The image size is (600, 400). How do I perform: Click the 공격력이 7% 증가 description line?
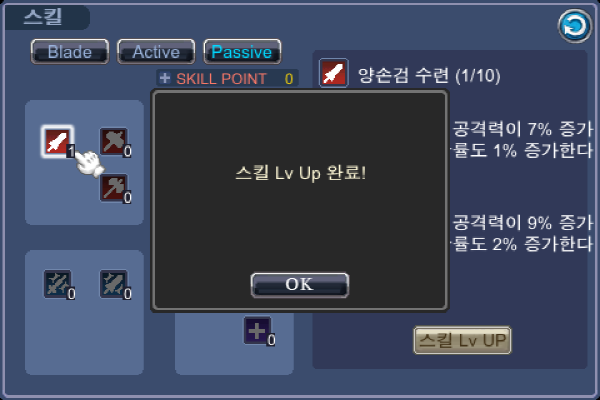(523, 129)
